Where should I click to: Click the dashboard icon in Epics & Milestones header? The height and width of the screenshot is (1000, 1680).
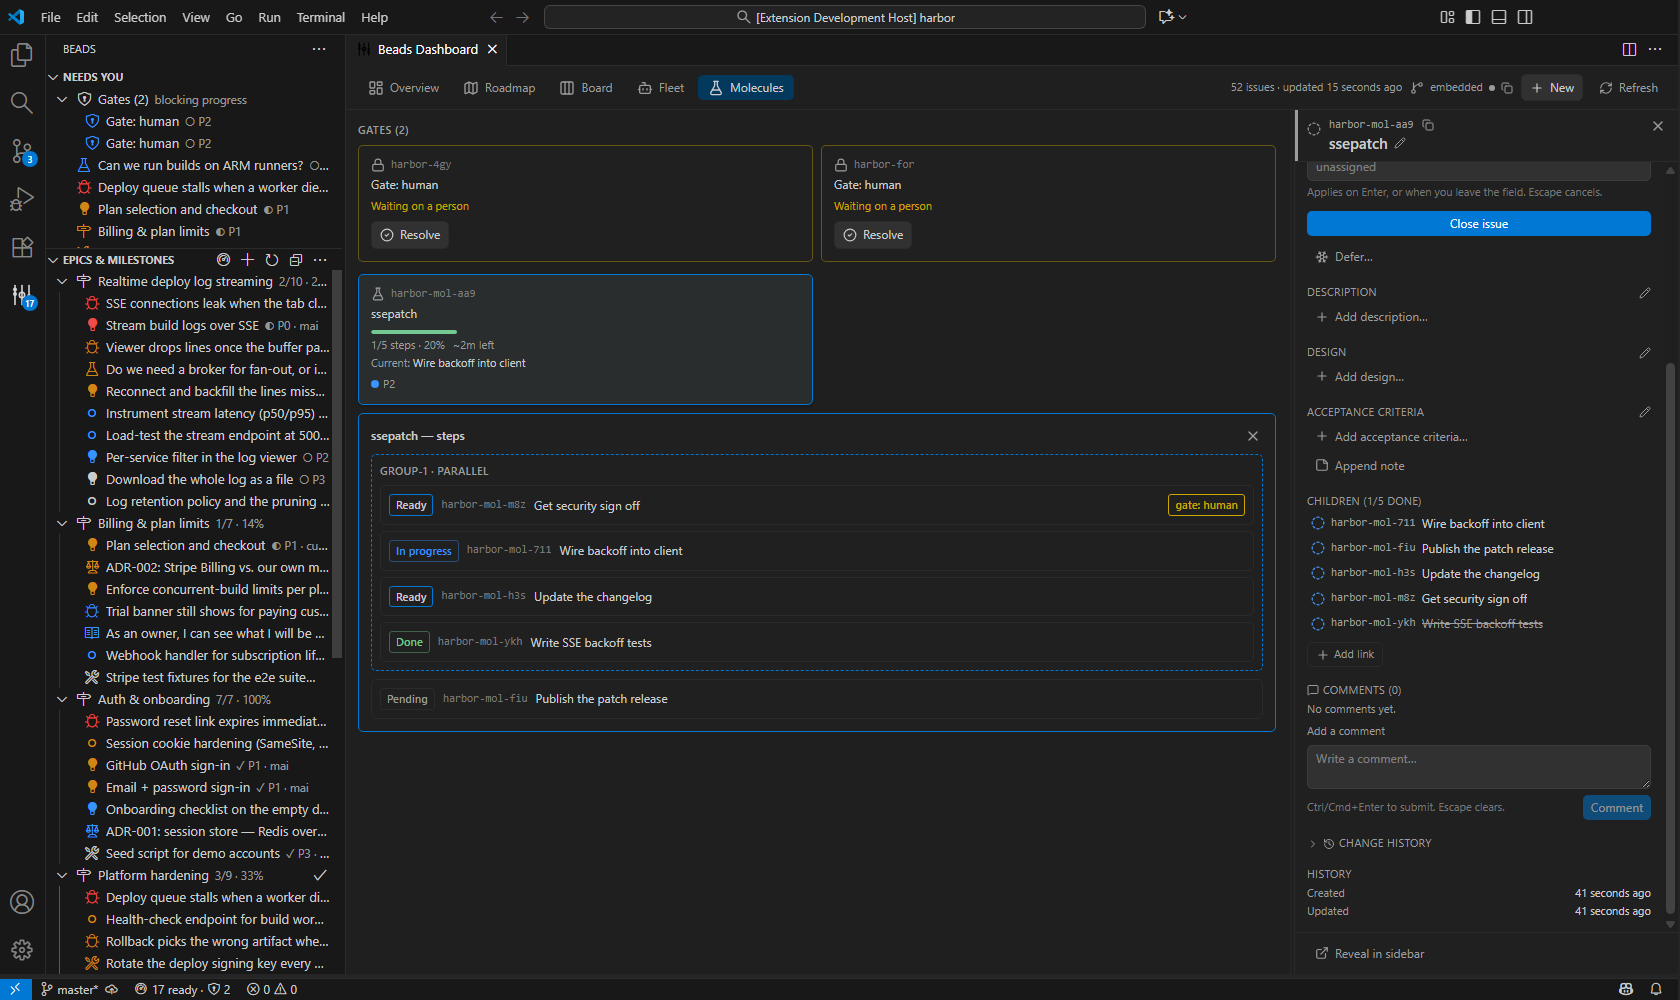(224, 260)
